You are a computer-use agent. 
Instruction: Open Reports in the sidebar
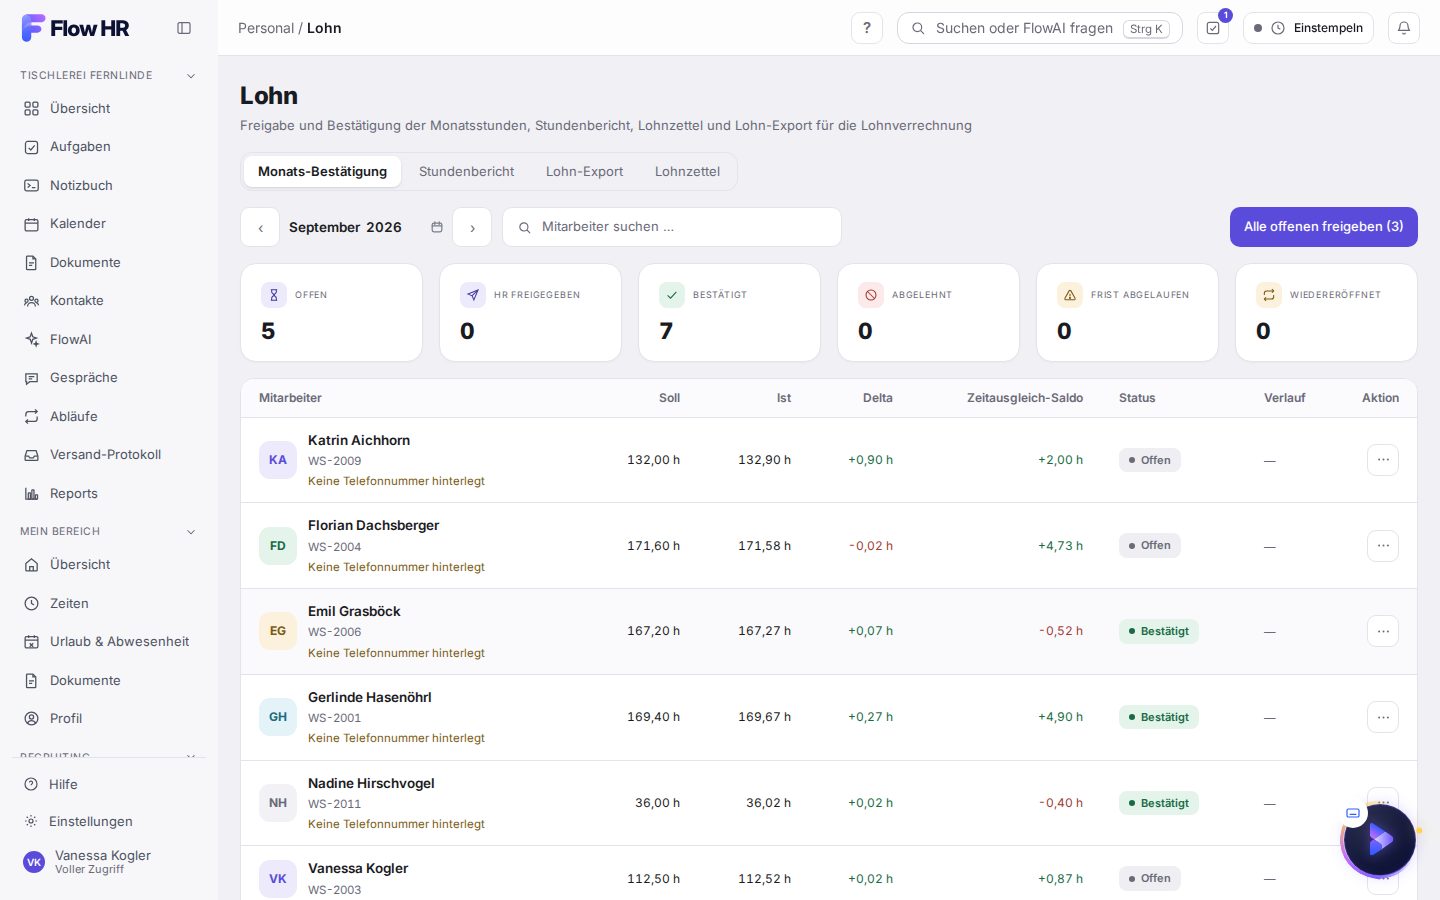coord(108,493)
